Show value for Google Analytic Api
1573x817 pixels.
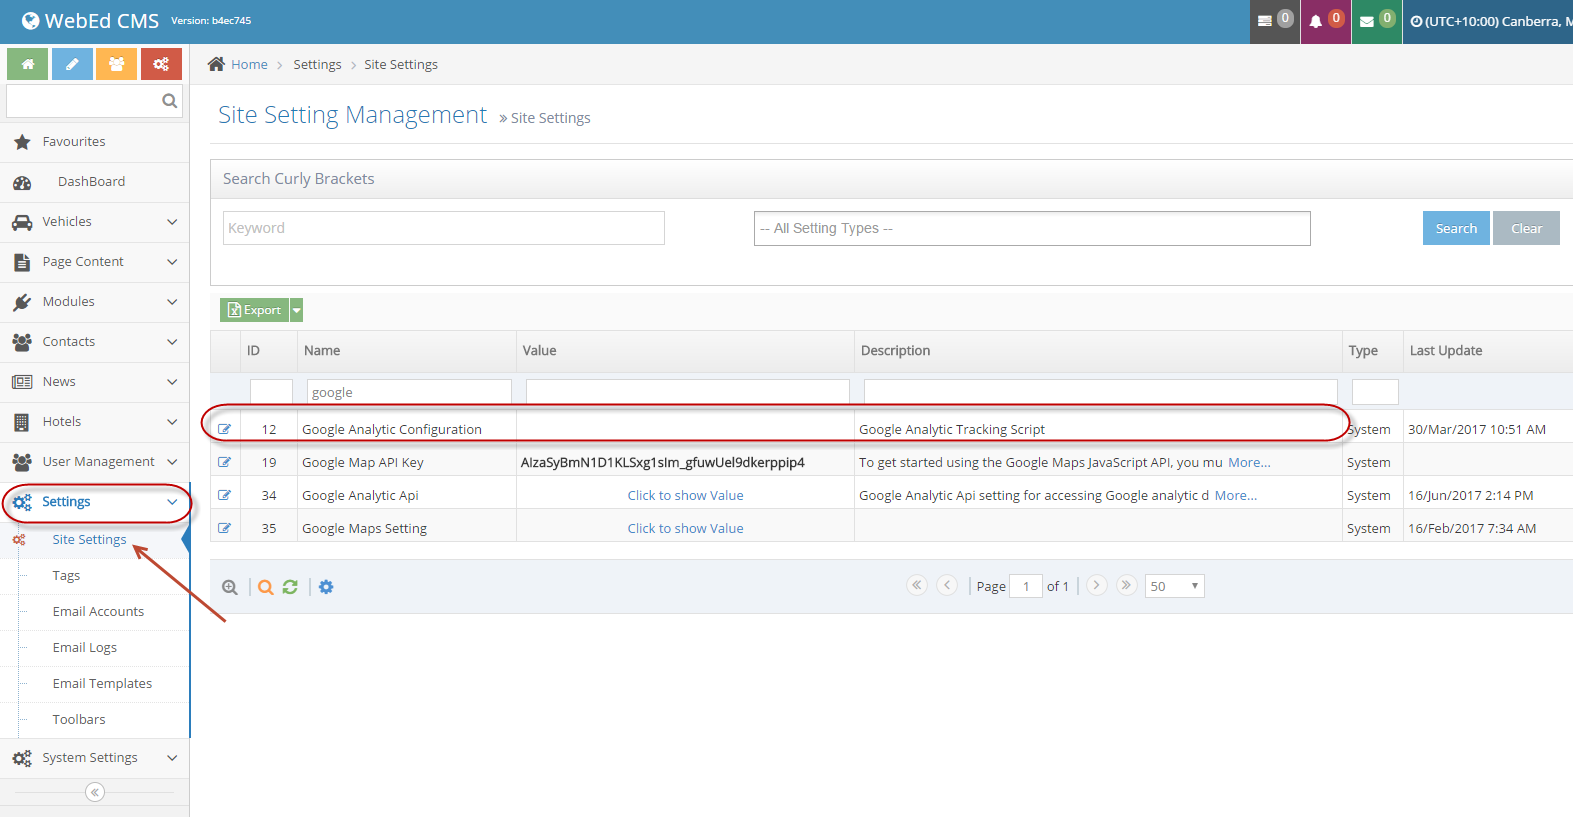coord(685,495)
